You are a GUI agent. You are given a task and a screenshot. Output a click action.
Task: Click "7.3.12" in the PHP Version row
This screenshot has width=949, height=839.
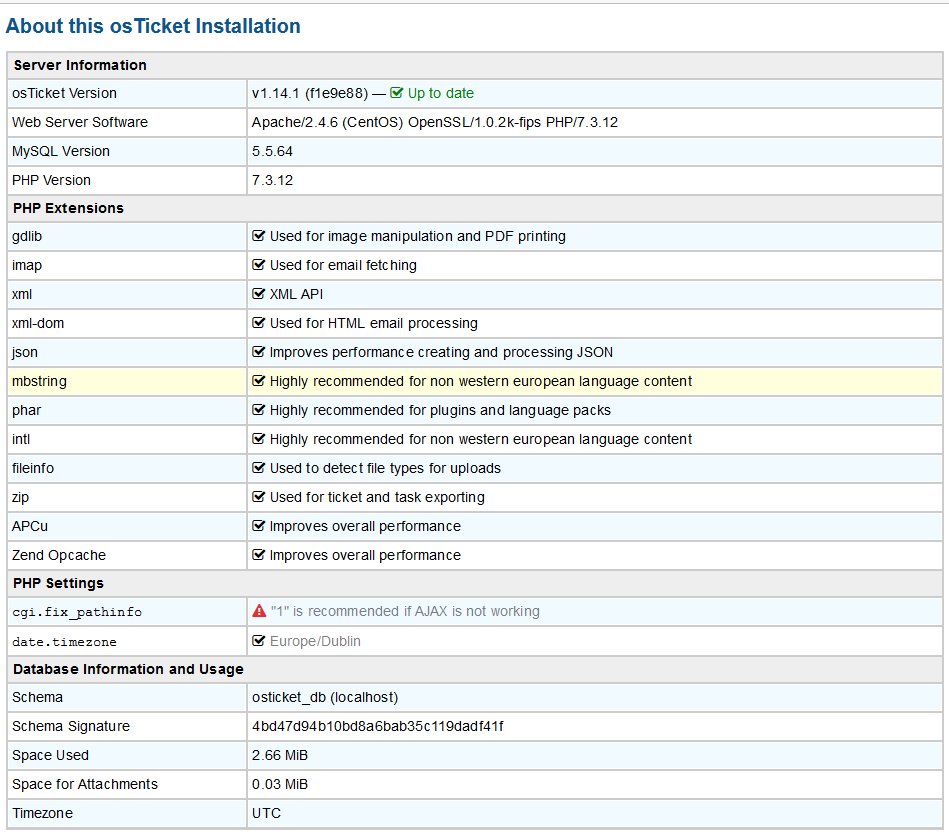coord(272,180)
